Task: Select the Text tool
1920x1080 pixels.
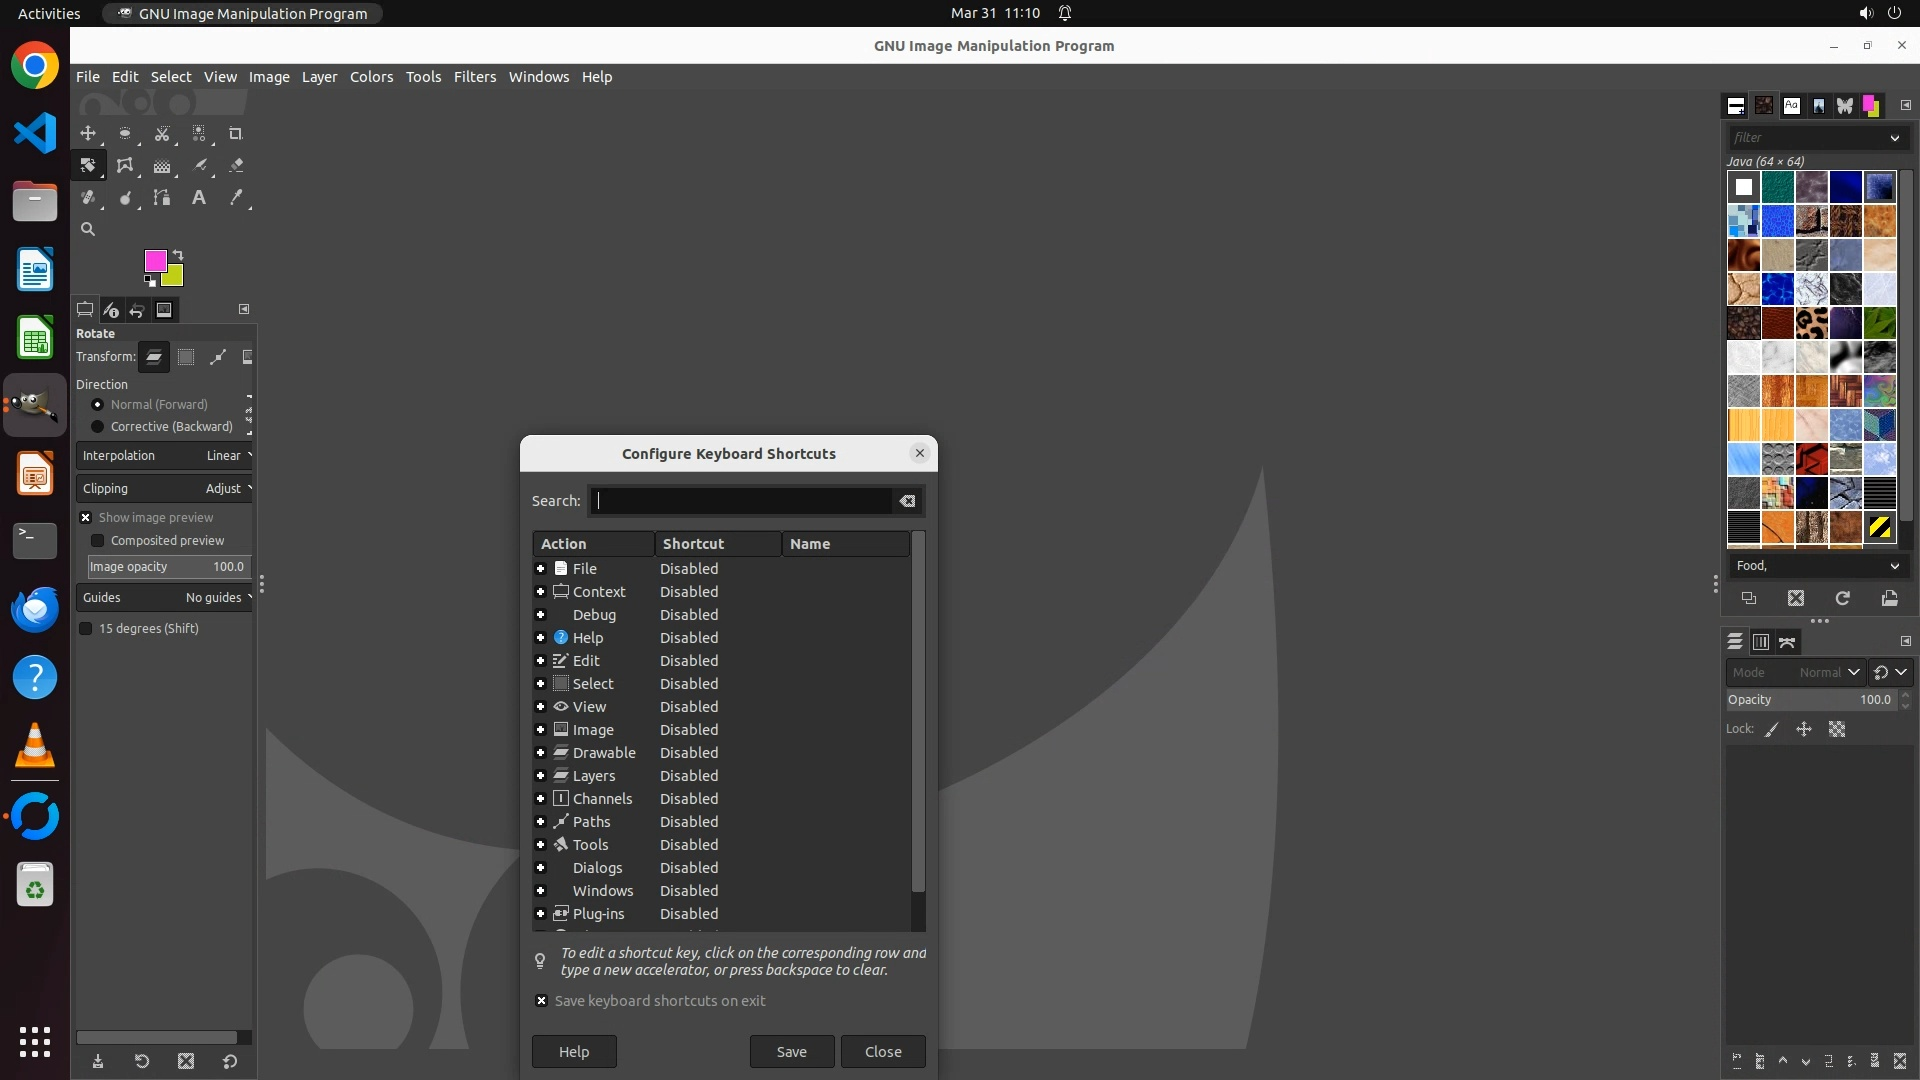Action: 199,198
